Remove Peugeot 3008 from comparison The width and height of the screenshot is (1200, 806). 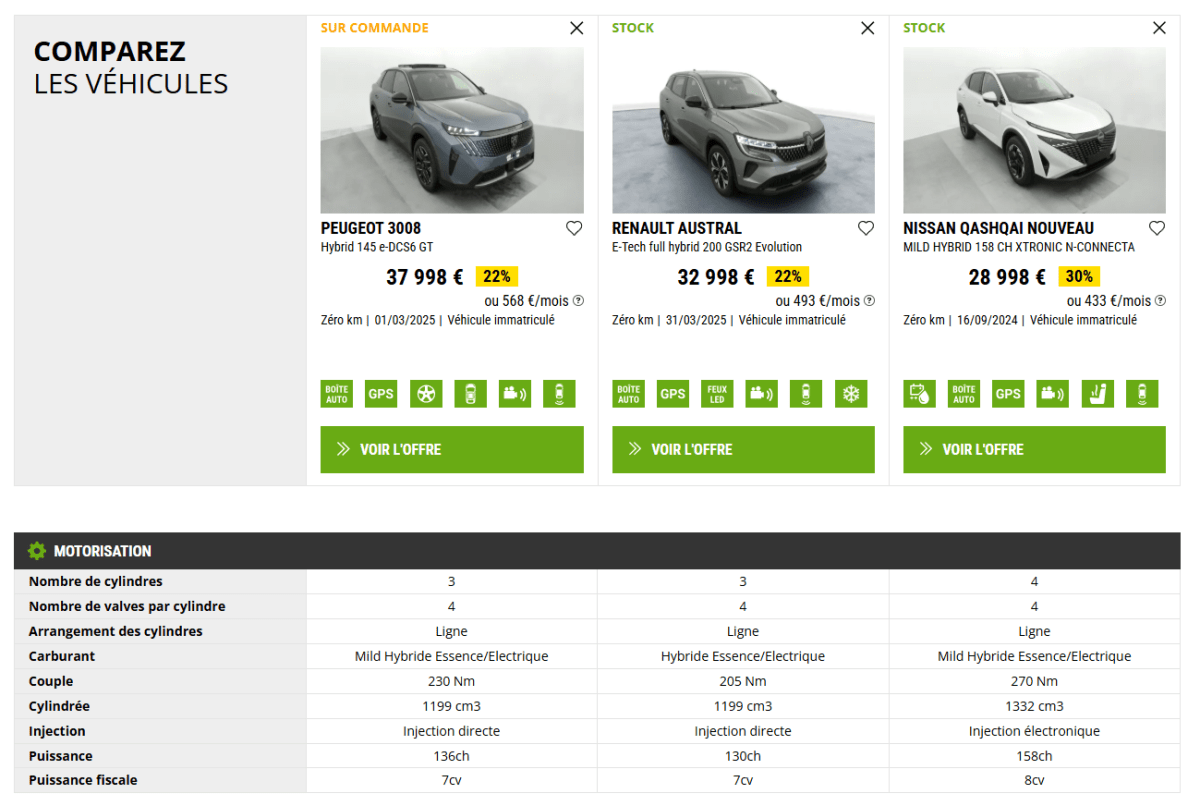tap(576, 28)
